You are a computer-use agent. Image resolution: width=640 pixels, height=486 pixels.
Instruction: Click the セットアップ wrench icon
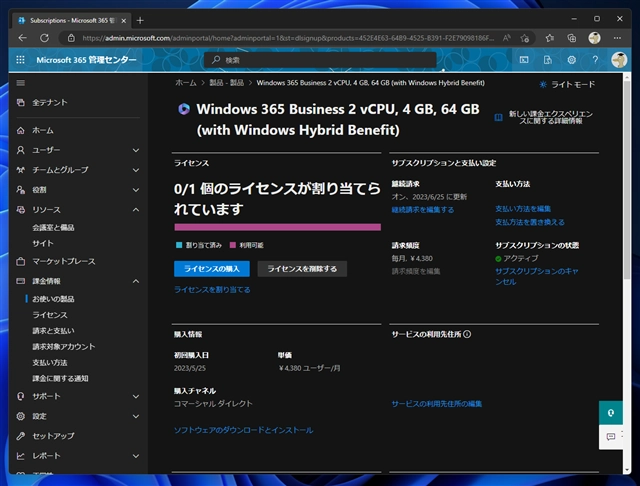tap(20, 436)
